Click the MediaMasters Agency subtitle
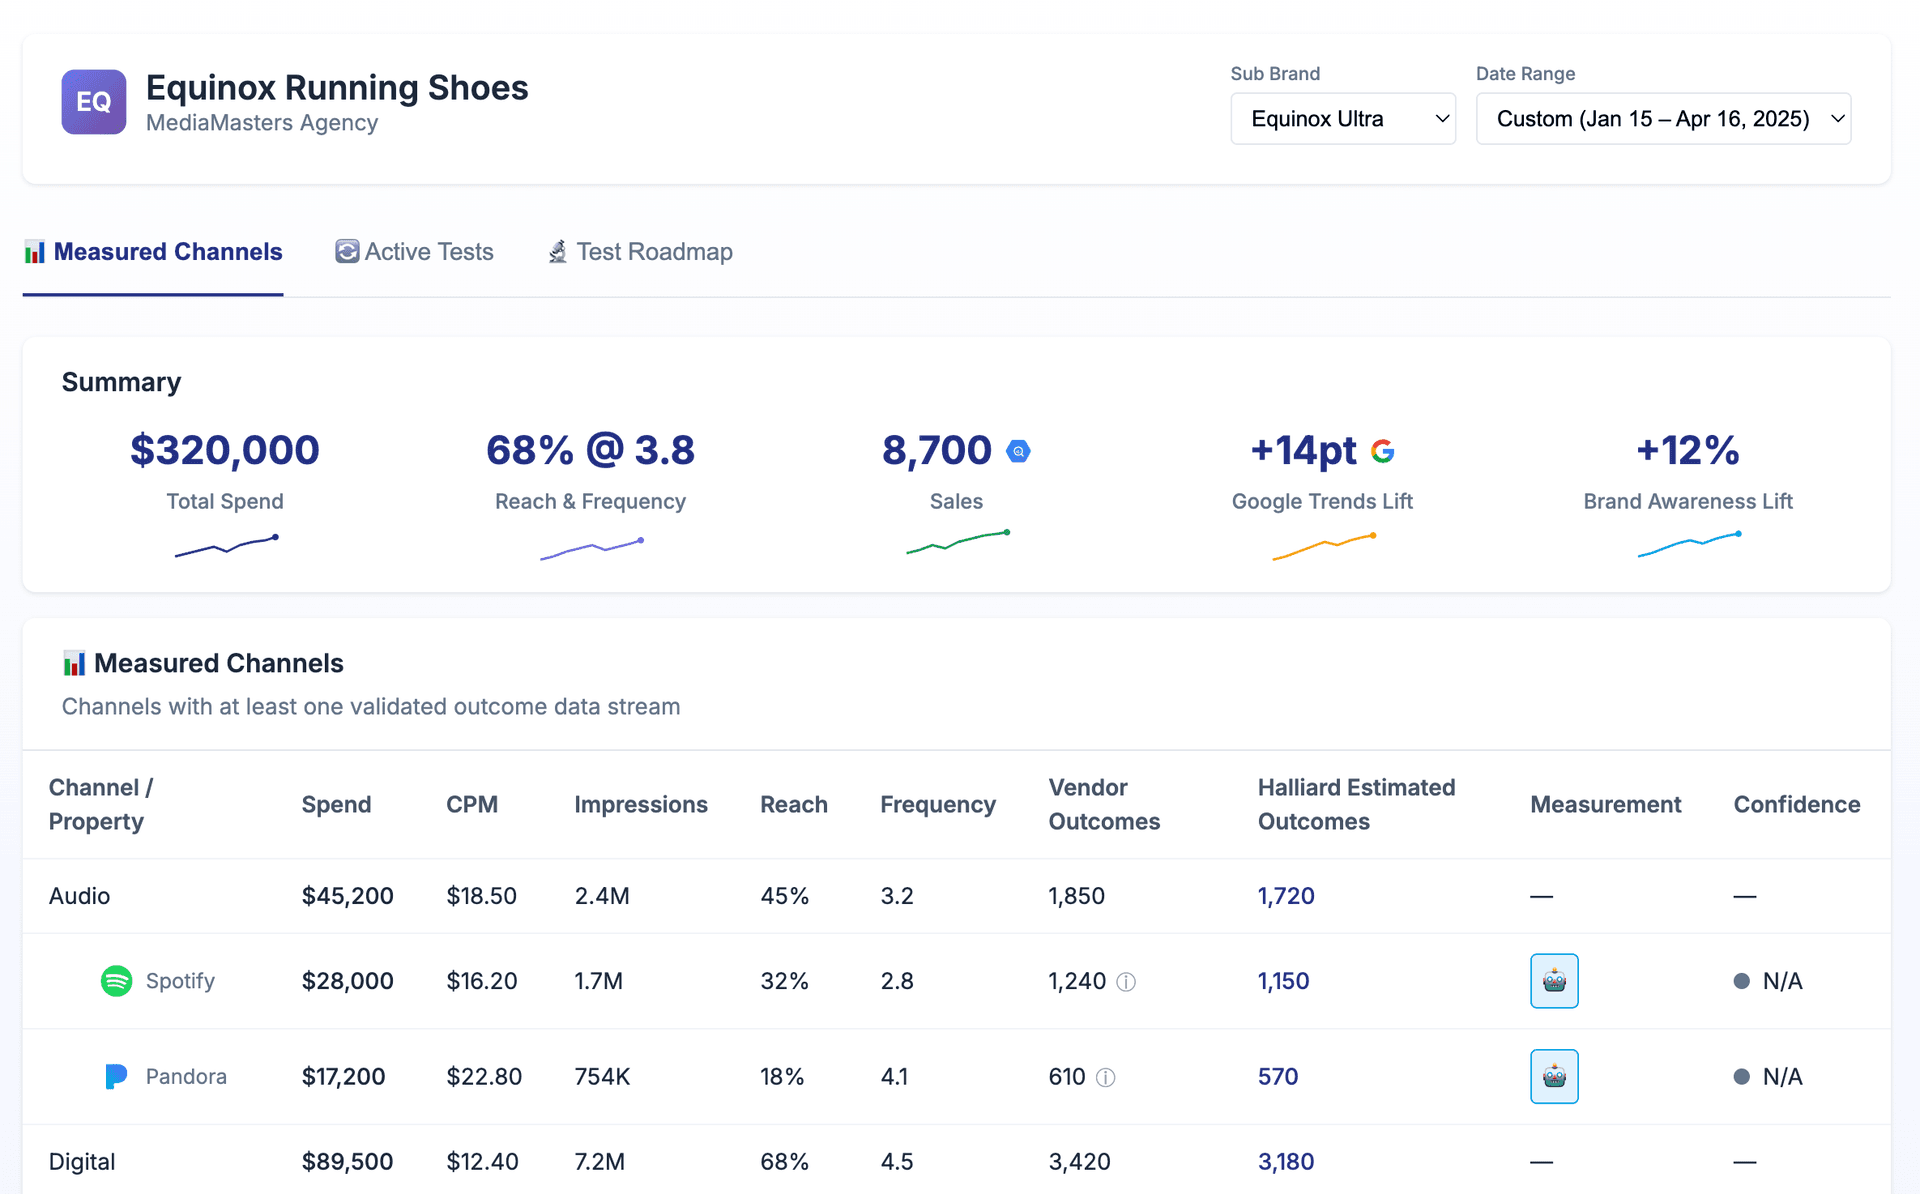1920x1194 pixels. tap(262, 123)
